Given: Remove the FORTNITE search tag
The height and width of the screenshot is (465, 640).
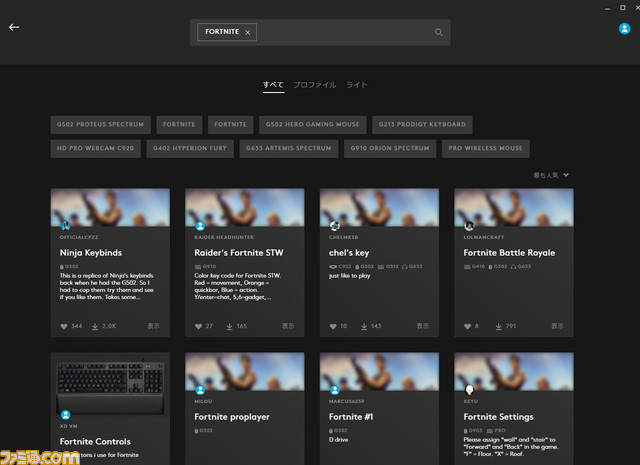Looking at the screenshot, I should 248,32.
